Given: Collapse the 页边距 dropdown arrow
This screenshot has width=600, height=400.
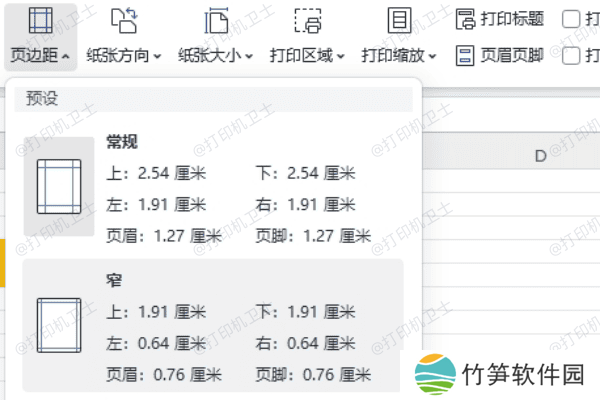Looking at the screenshot, I should 66,57.
